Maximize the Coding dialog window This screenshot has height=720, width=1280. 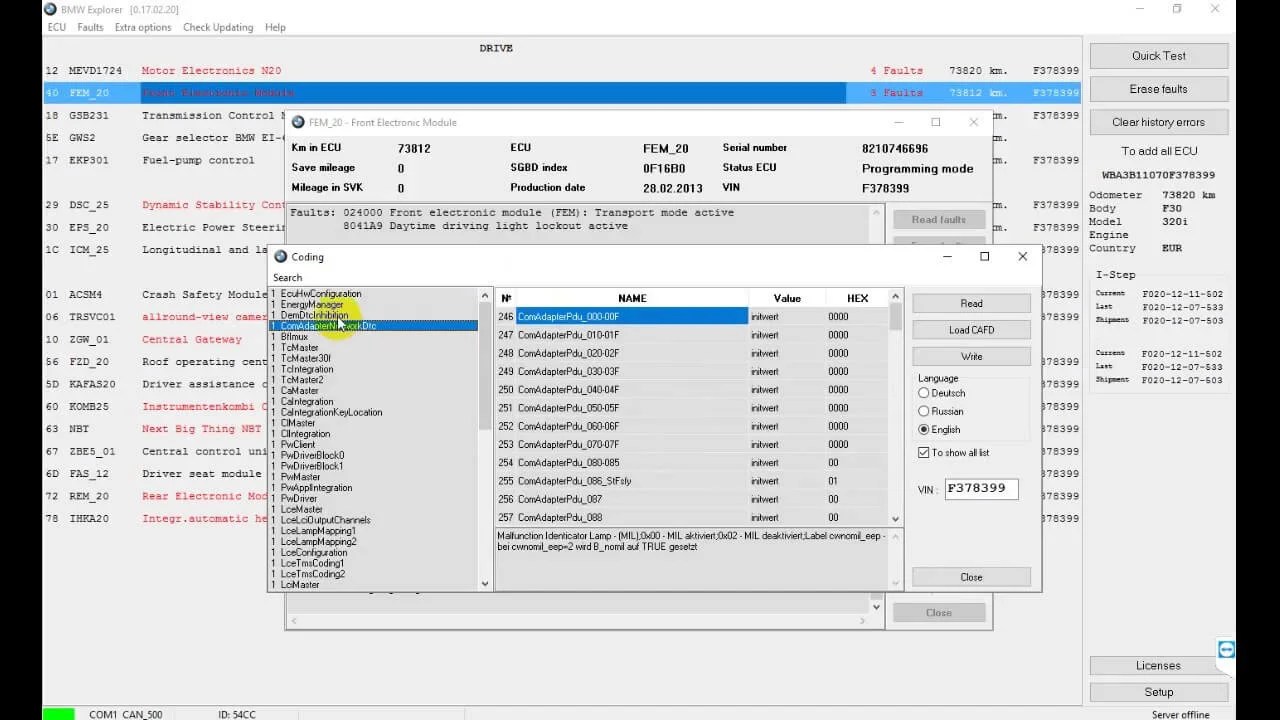pos(984,257)
